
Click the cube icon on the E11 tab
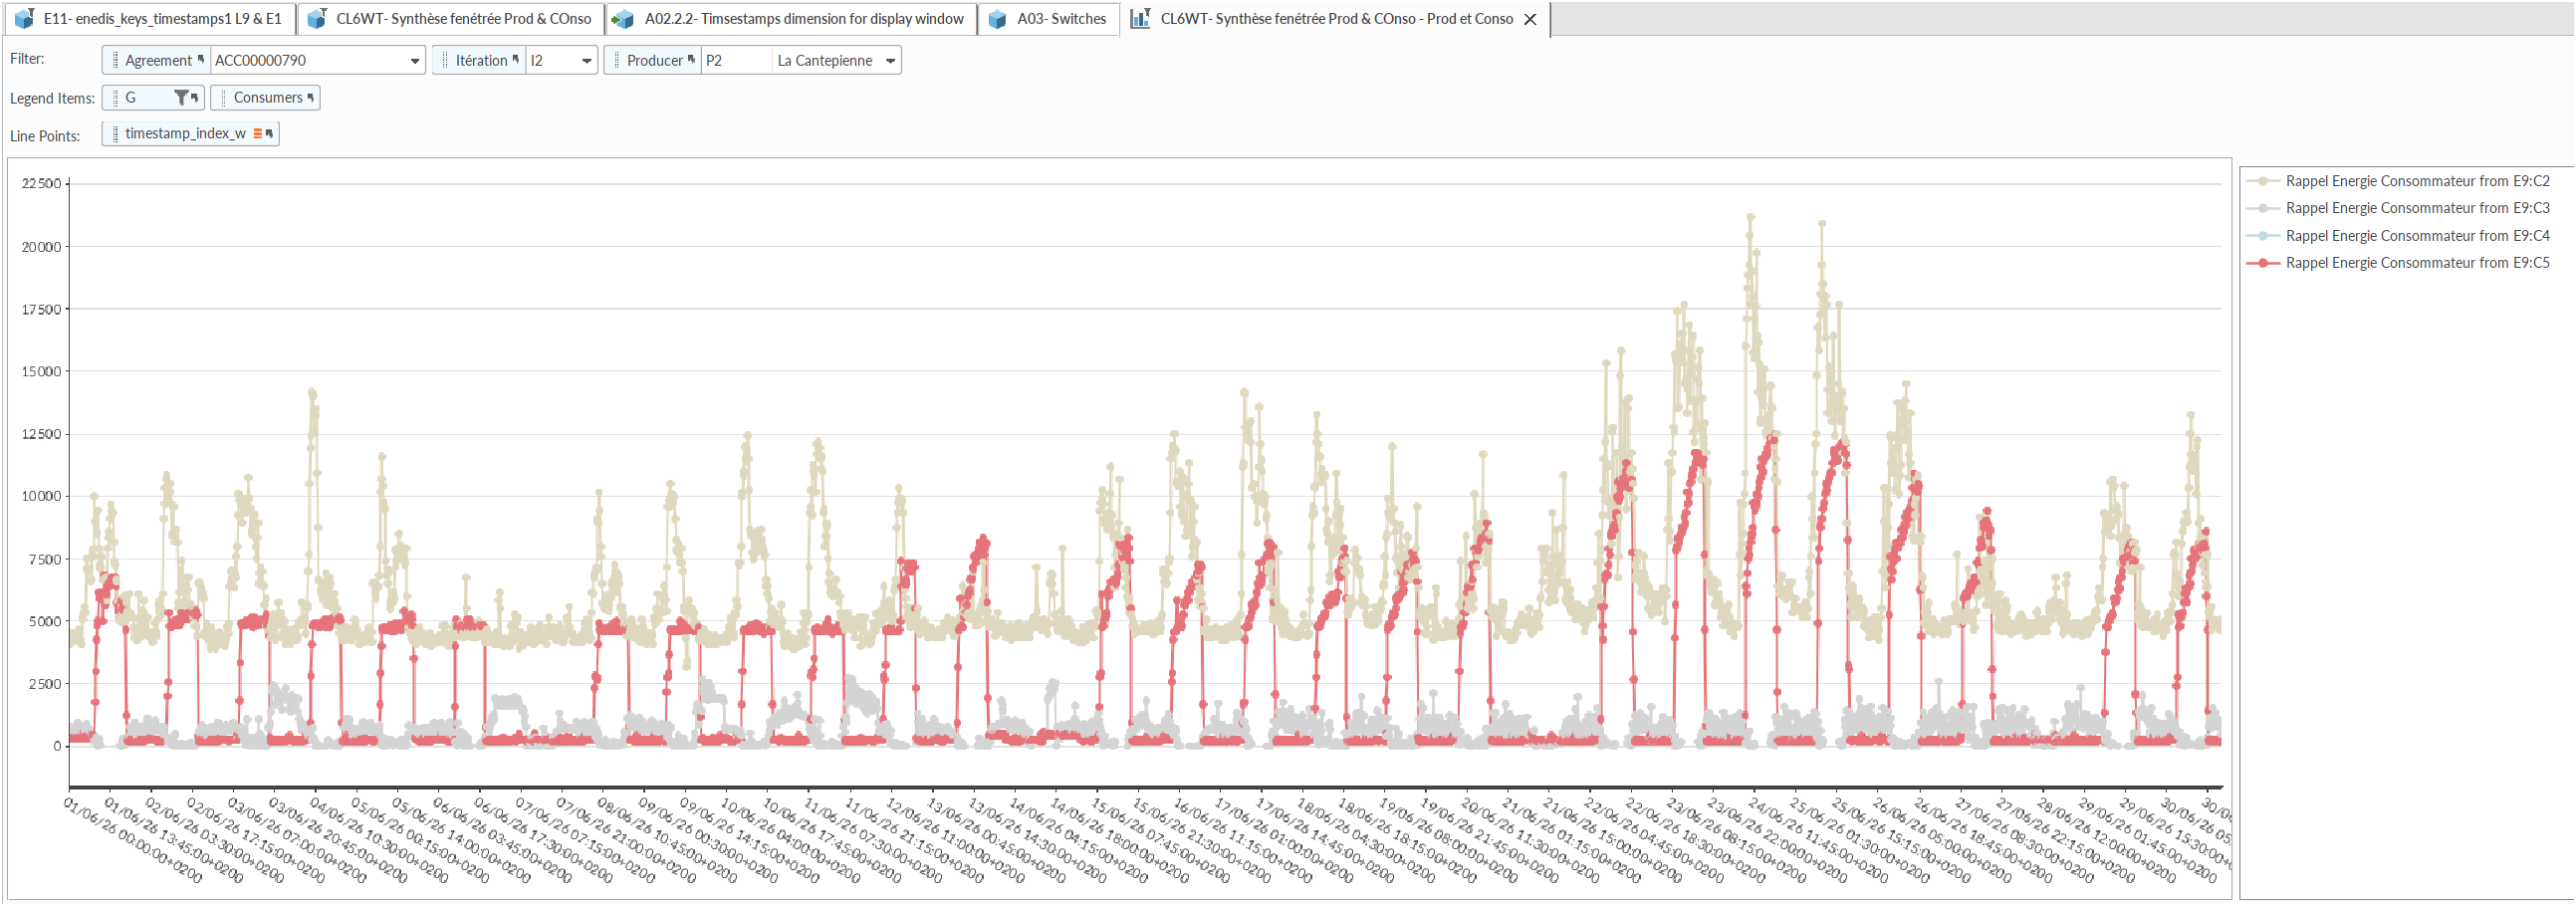point(24,19)
